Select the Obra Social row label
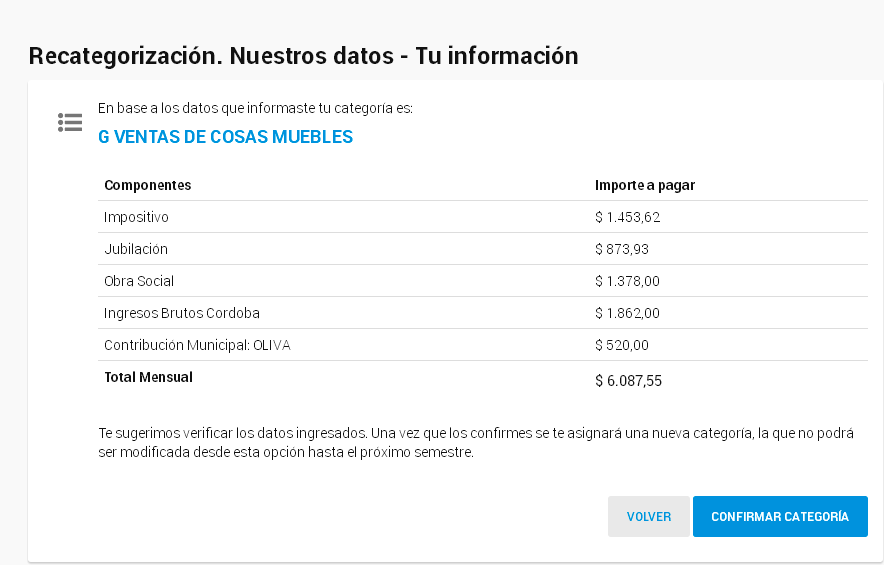Screen dimensions: 884x565 tap(139, 281)
